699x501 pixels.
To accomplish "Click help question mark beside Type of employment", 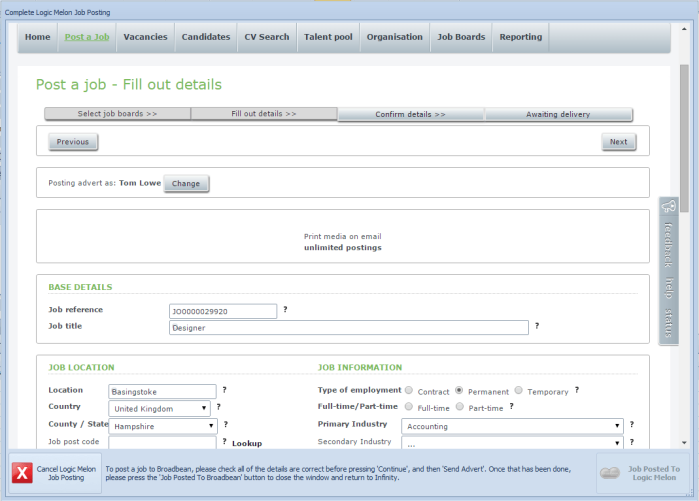I will pyautogui.click(x=577, y=390).
